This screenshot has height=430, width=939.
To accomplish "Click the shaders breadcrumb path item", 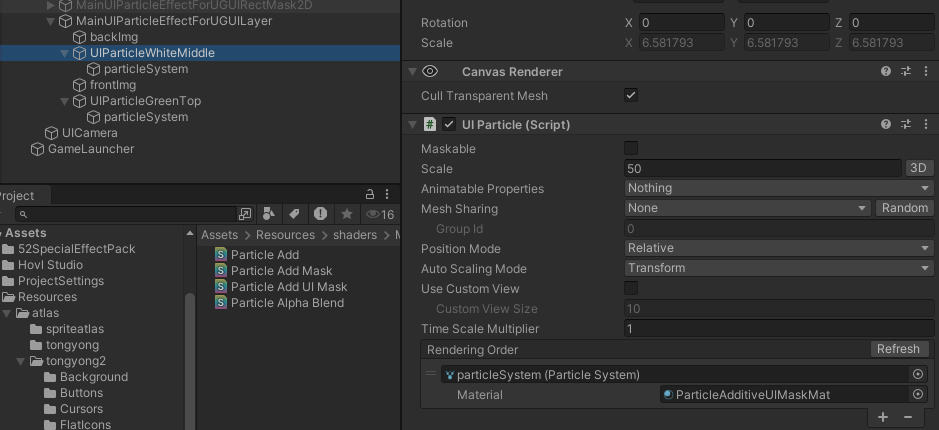I will [x=355, y=235].
